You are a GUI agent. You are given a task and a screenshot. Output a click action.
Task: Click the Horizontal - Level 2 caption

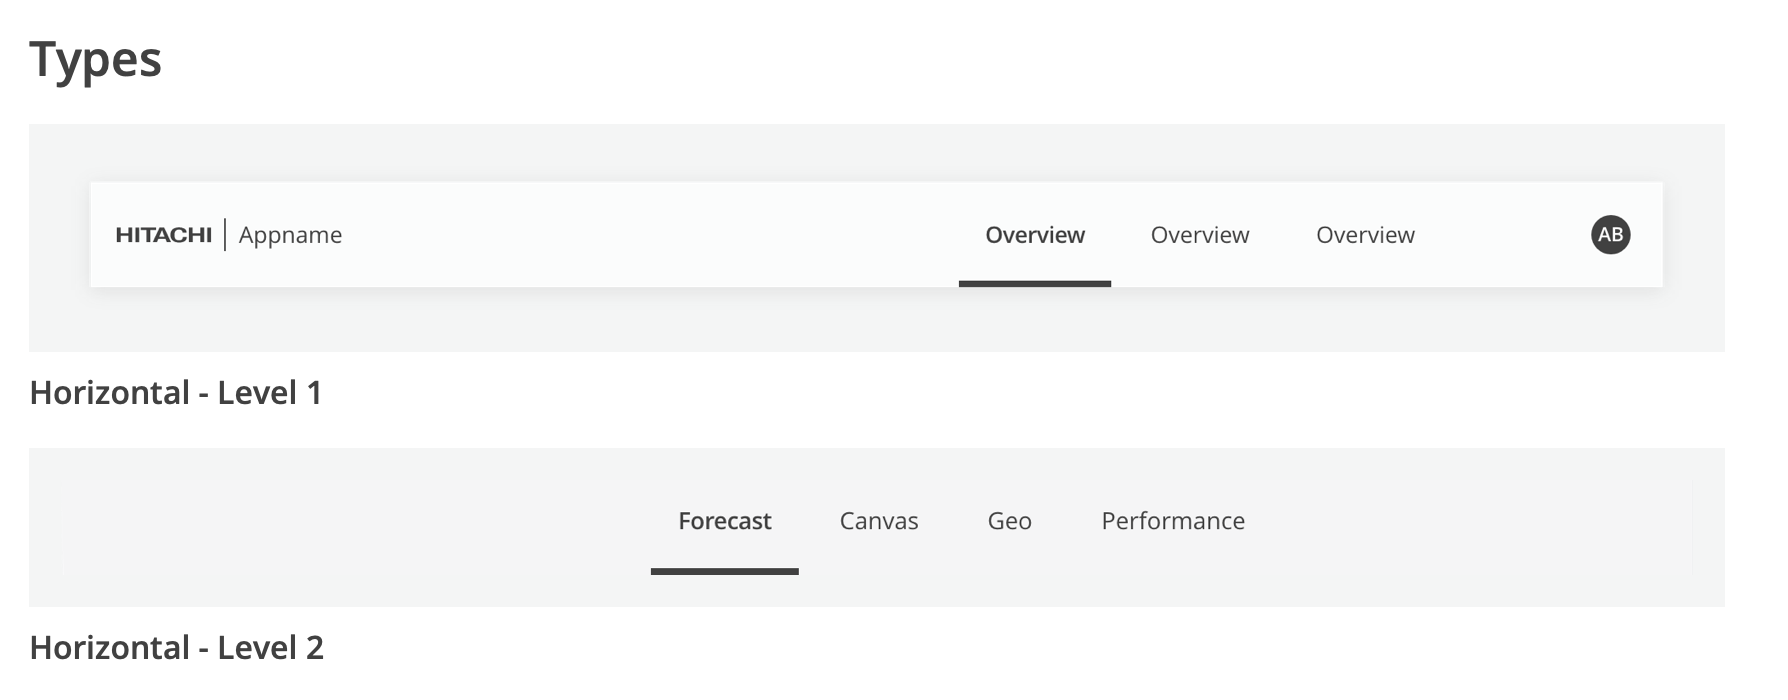pyautogui.click(x=177, y=648)
